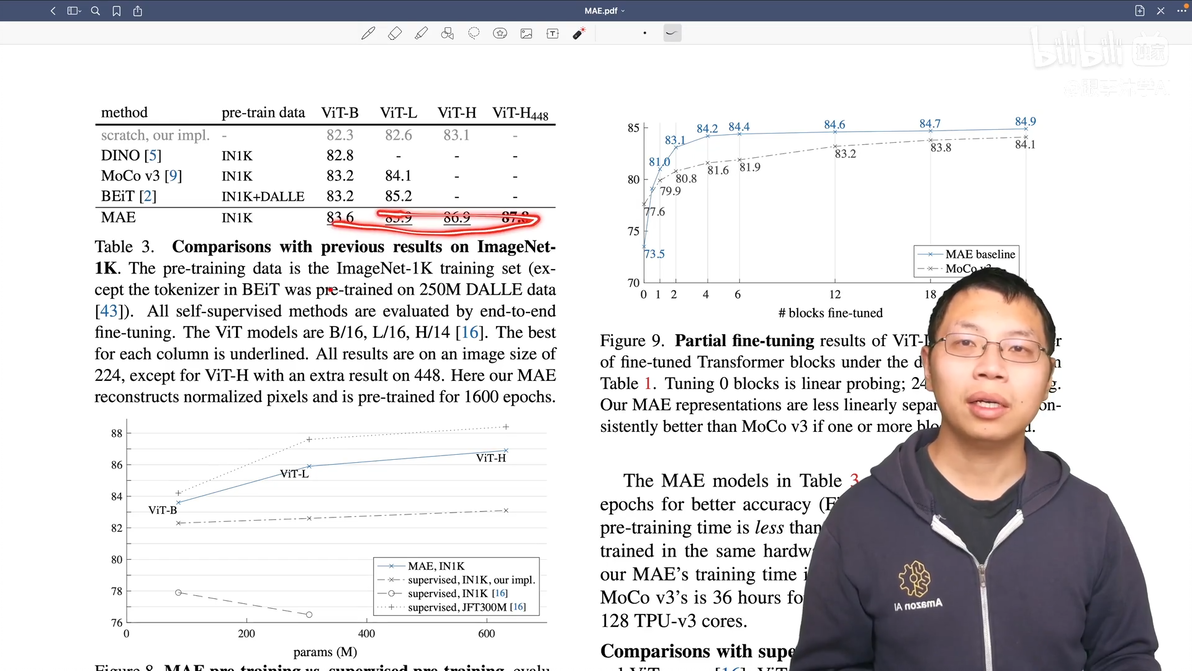Image resolution: width=1192 pixels, height=671 pixels.
Task: Open citation [16] after 'H/14' in caption
Action: pos(470,332)
